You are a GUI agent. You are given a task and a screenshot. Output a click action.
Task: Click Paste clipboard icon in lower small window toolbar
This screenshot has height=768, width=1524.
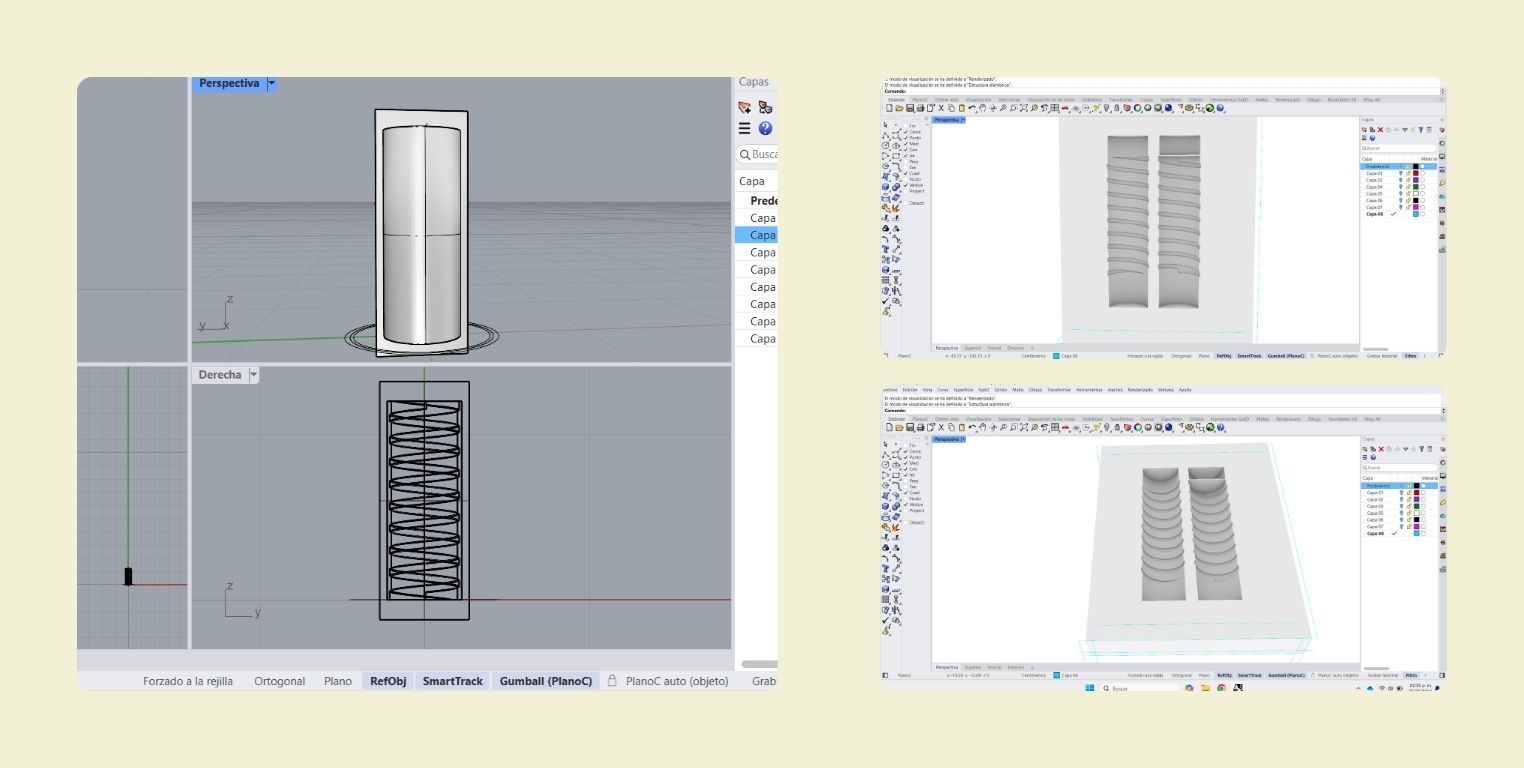[x=962, y=428]
